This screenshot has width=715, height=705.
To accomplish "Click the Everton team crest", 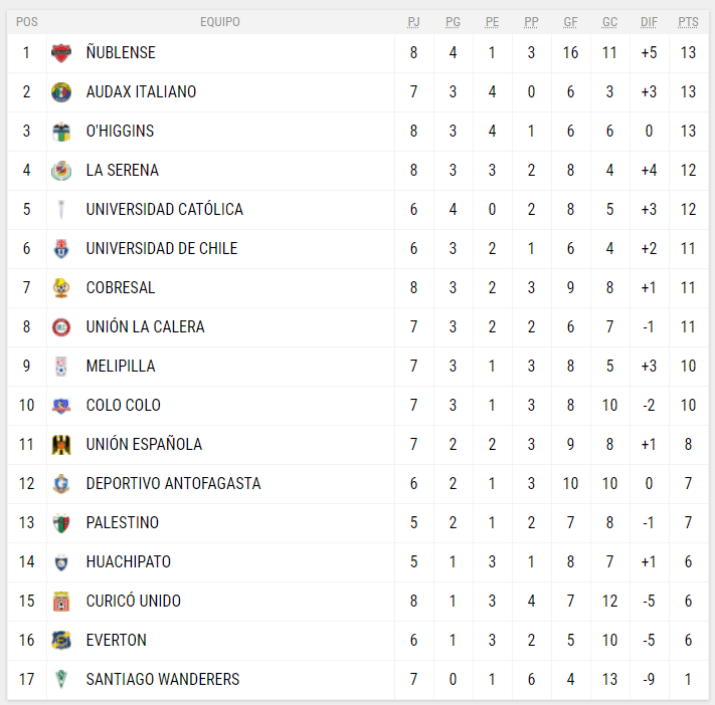I will (62, 640).
